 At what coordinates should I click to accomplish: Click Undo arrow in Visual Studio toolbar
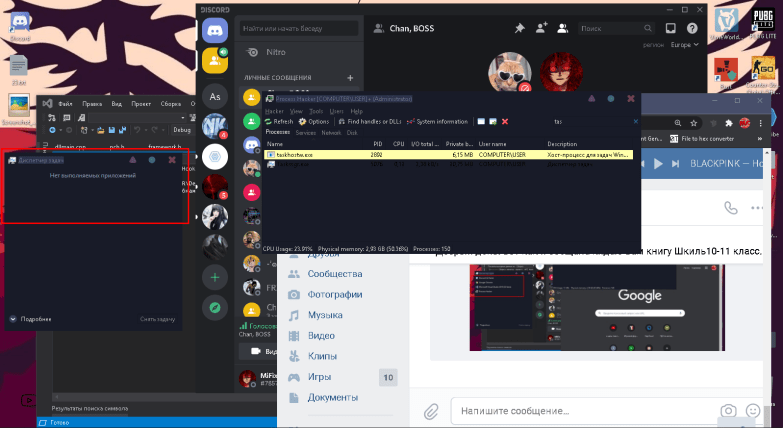coord(137,130)
